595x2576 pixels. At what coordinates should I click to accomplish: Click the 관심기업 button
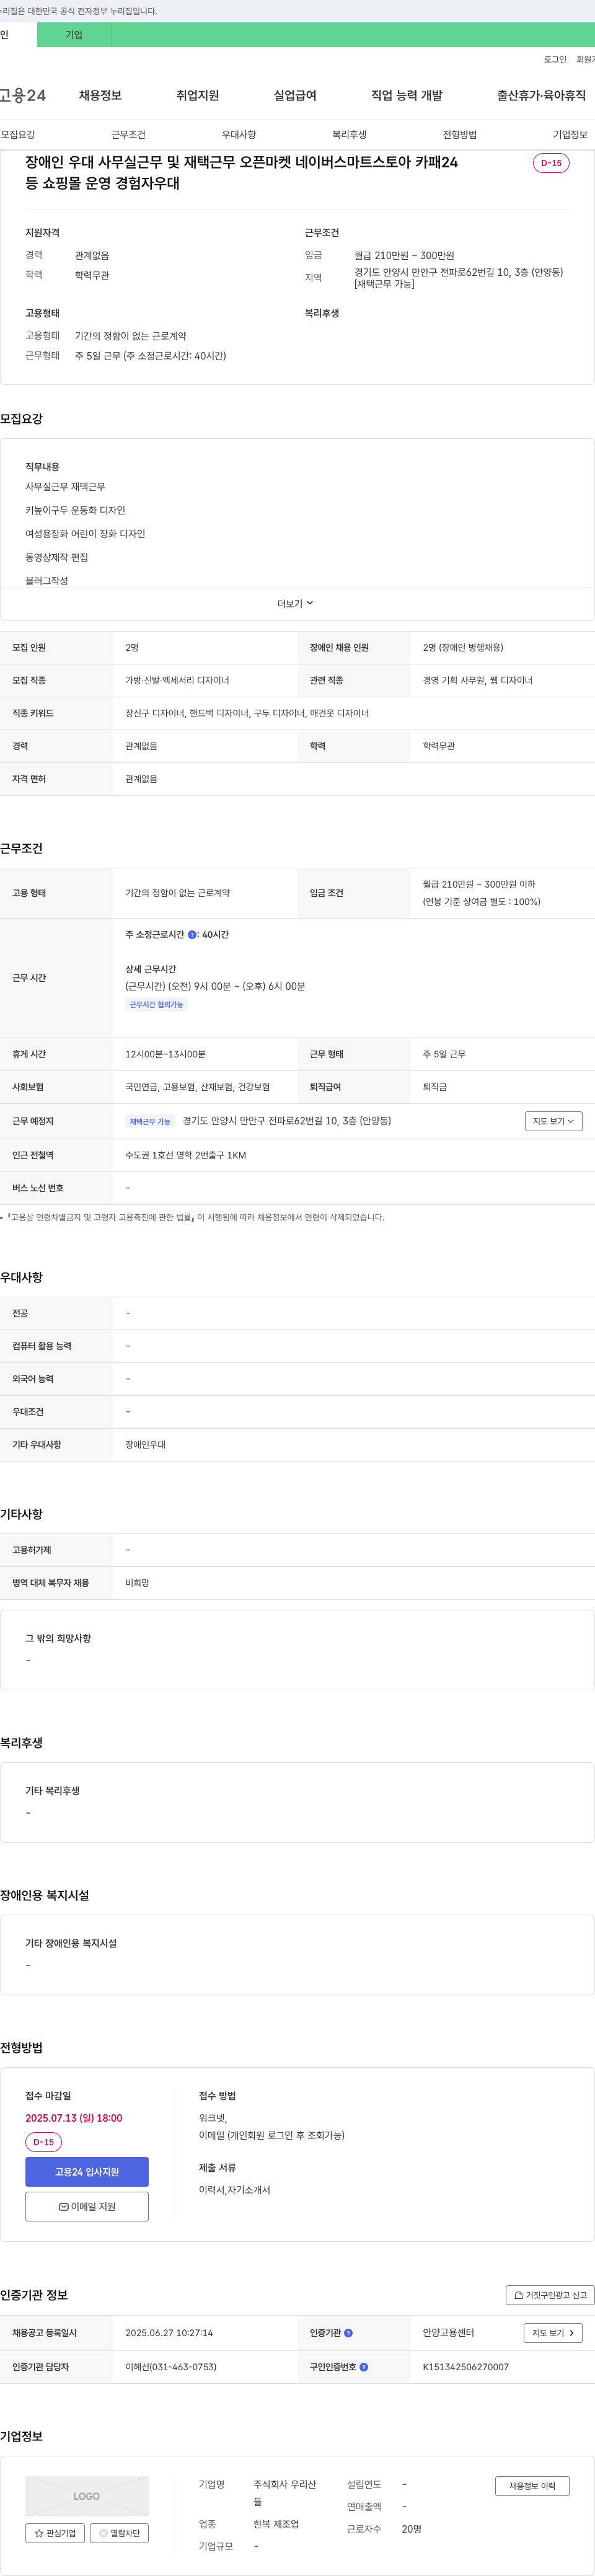pyautogui.click(x=55, y=2533)
